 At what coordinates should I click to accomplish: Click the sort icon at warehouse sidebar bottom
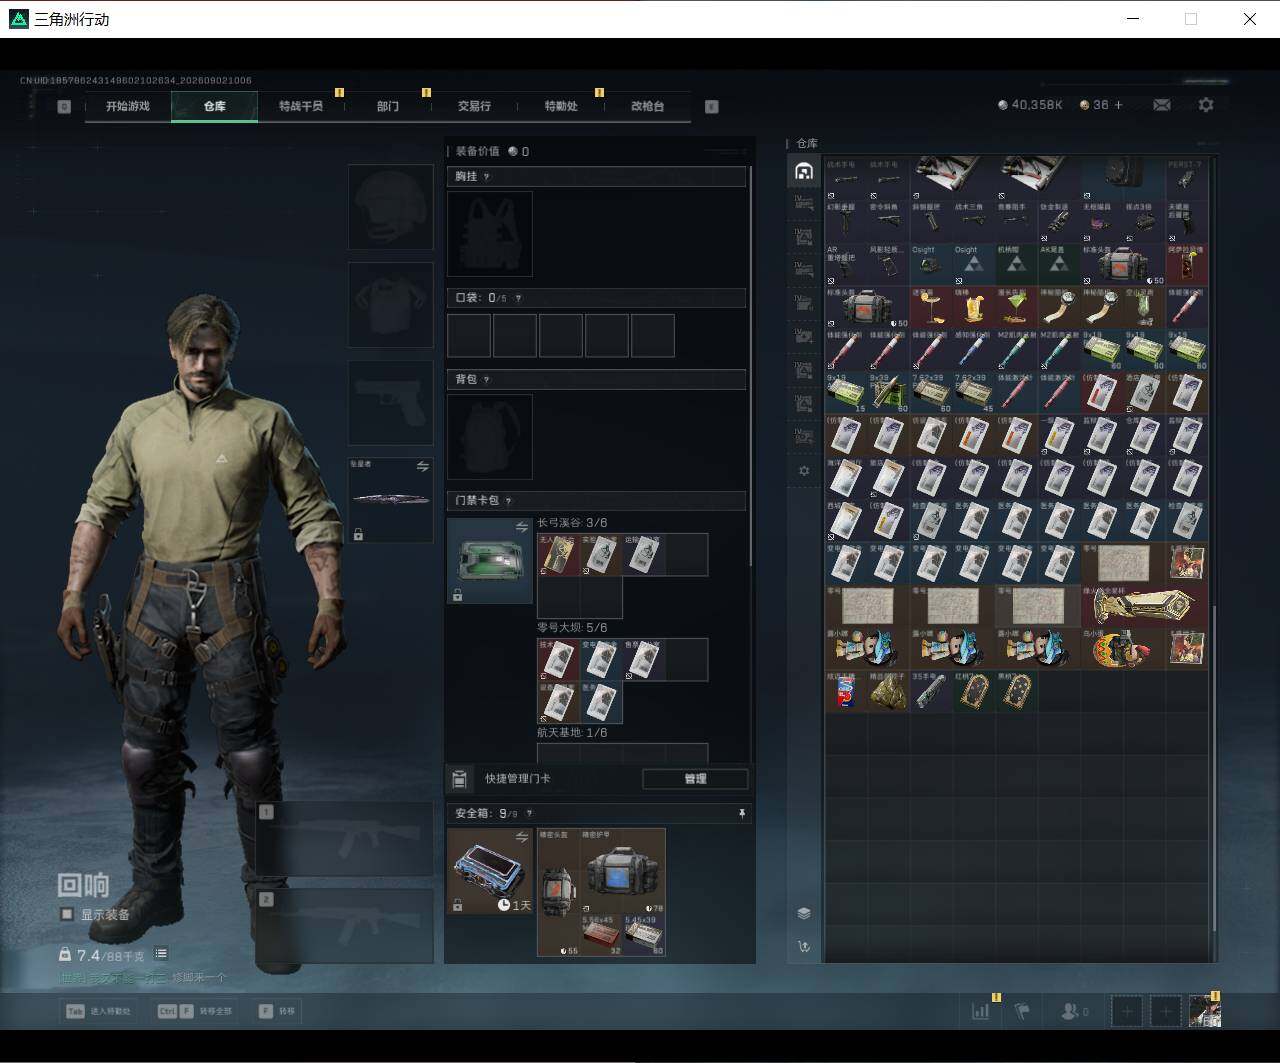tap(804, 946)
